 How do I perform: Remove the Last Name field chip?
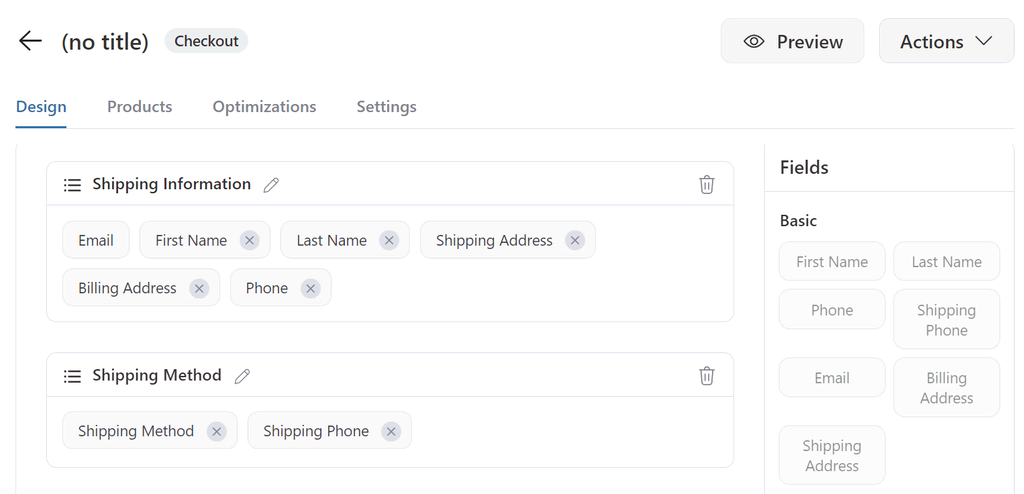click(389, 240)
